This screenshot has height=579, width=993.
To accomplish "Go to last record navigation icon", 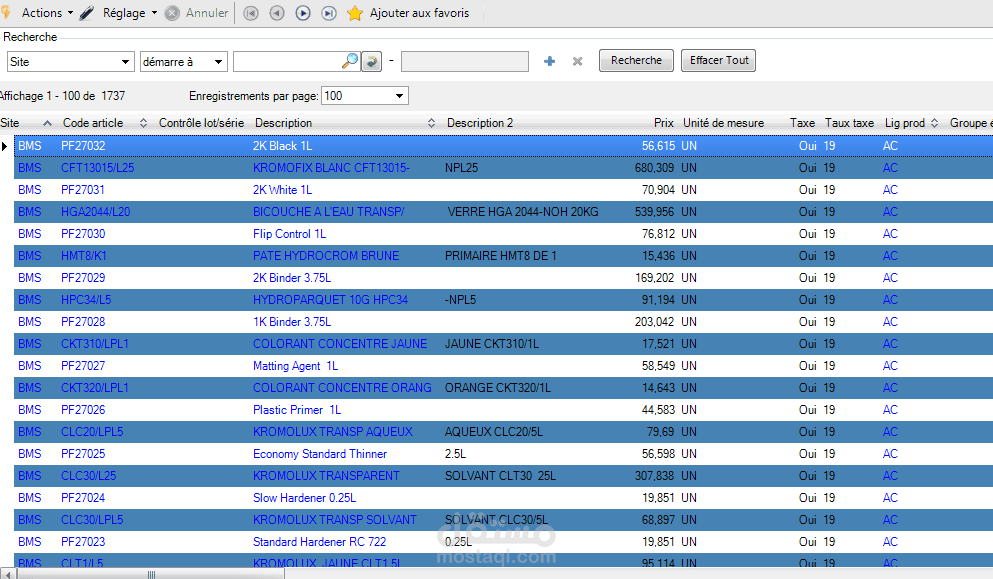I will click(329, 13).
